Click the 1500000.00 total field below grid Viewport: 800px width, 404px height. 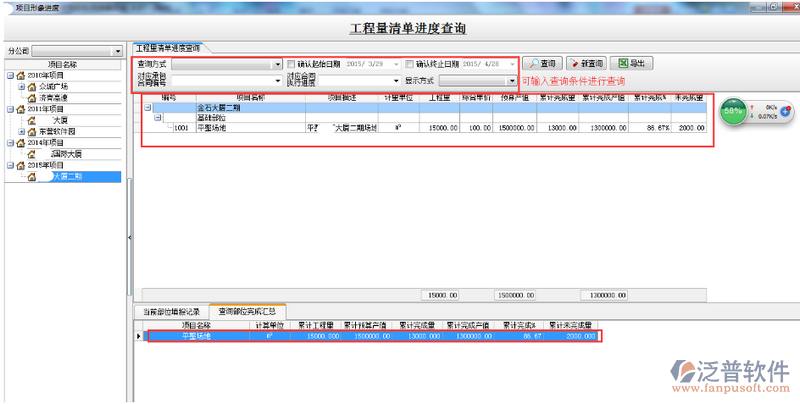(515, 295)
